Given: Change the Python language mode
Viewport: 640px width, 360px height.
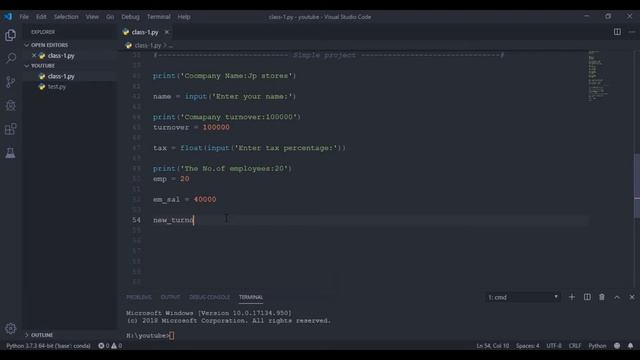Looking at the screenshot, I should pyautogui.click(x=597, y=346).
